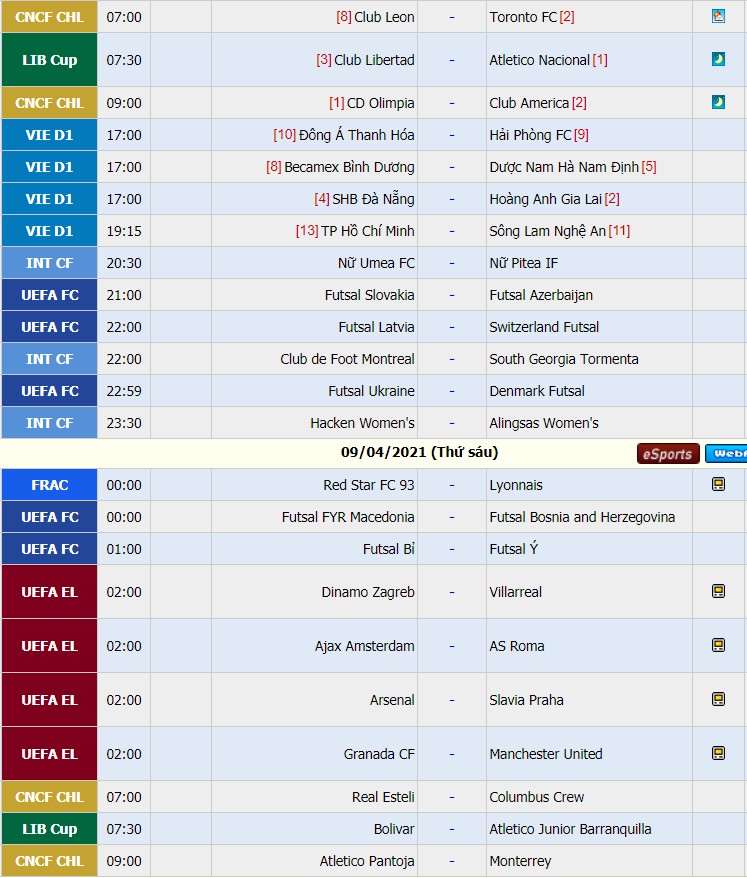This screenshot has height=878, width=747.
Task: Select the VIE D1 label for TP Hồ Chí Minh
Action: 49,231
